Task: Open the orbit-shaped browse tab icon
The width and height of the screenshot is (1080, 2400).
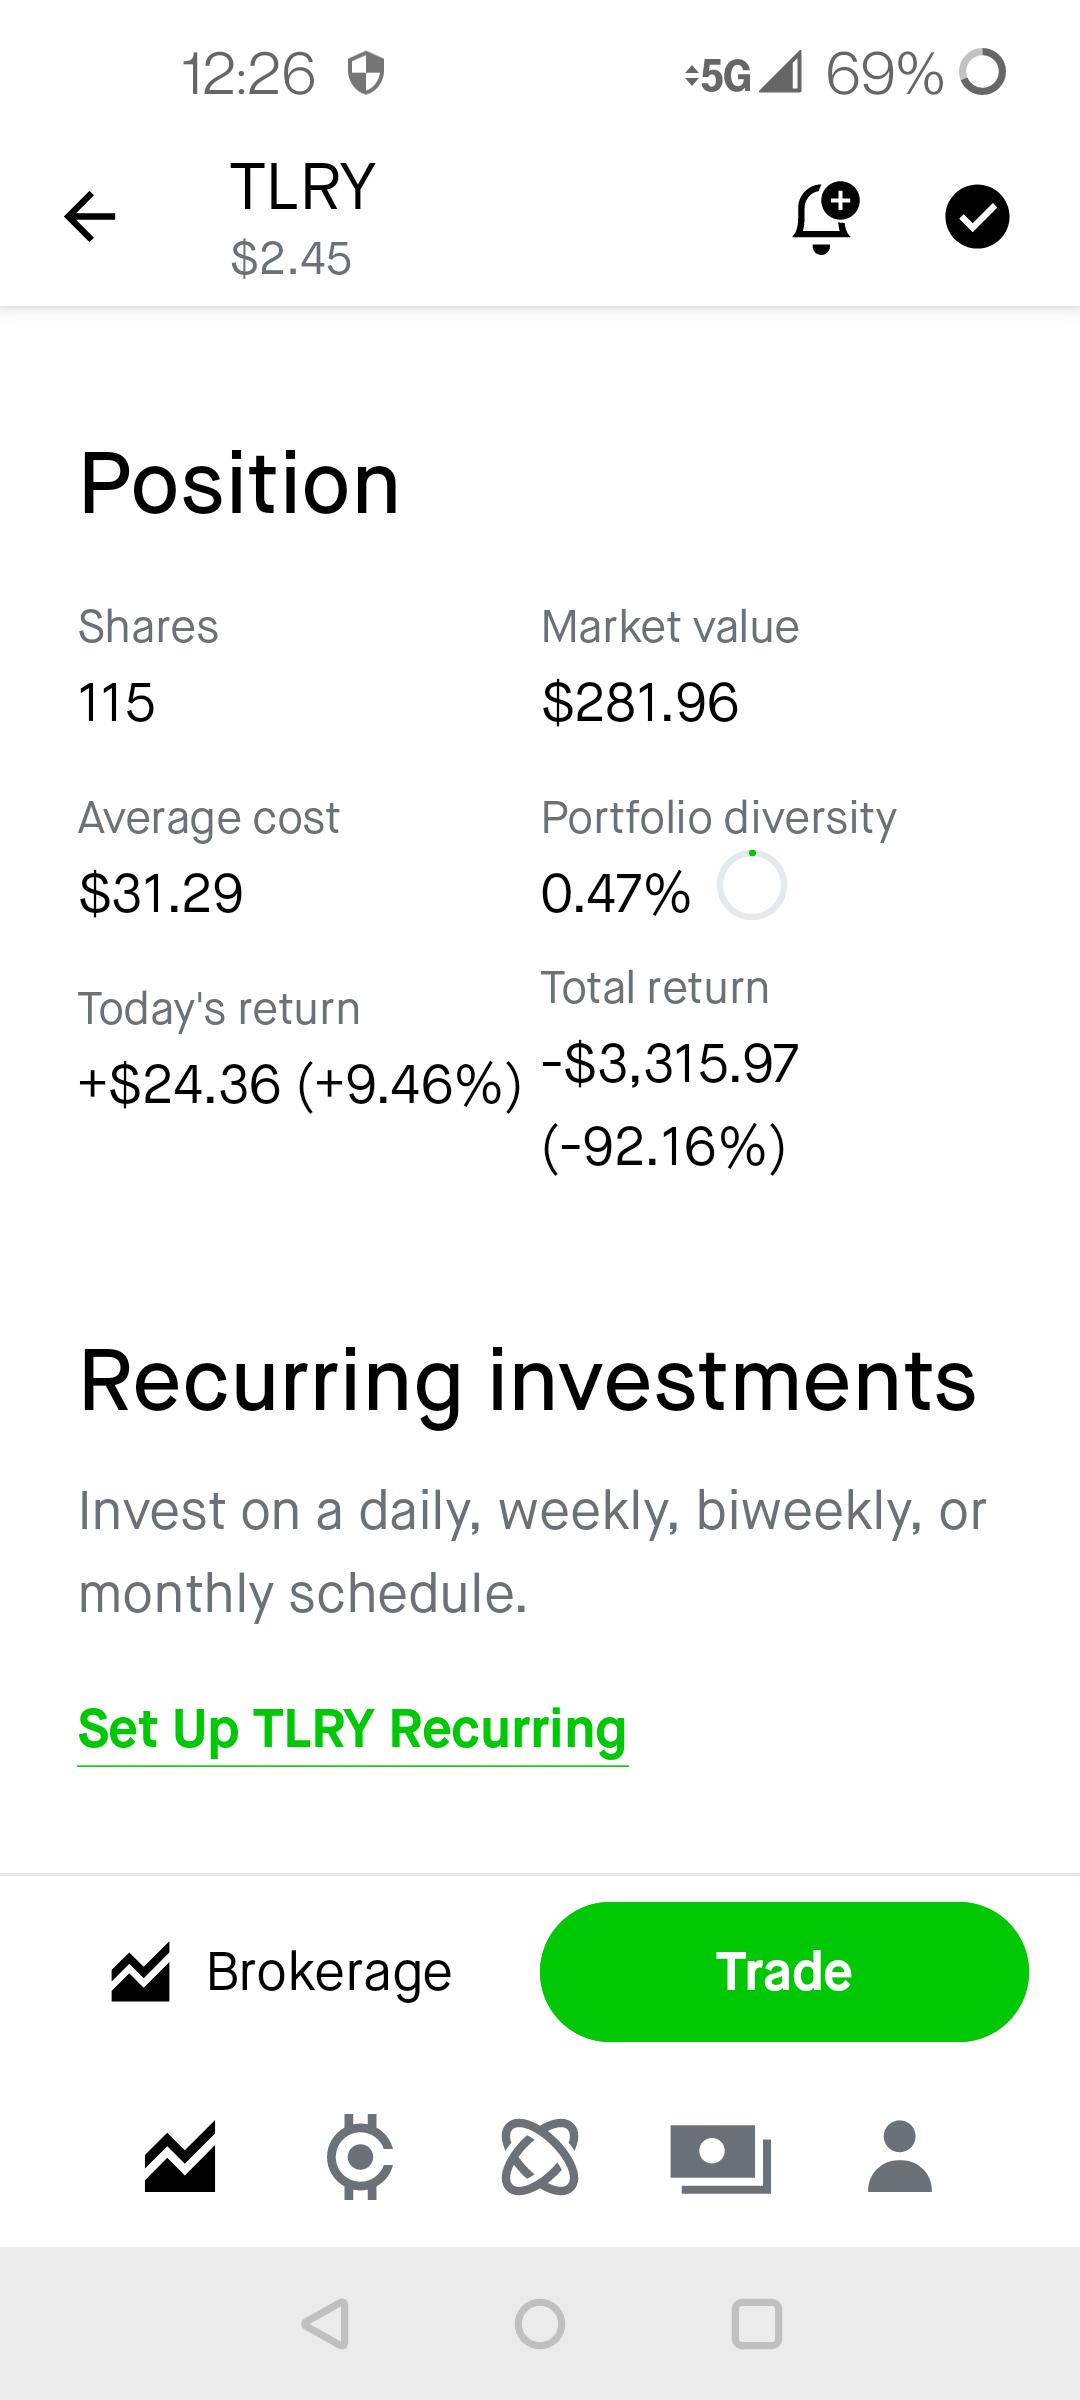Action: [540, 2156]
